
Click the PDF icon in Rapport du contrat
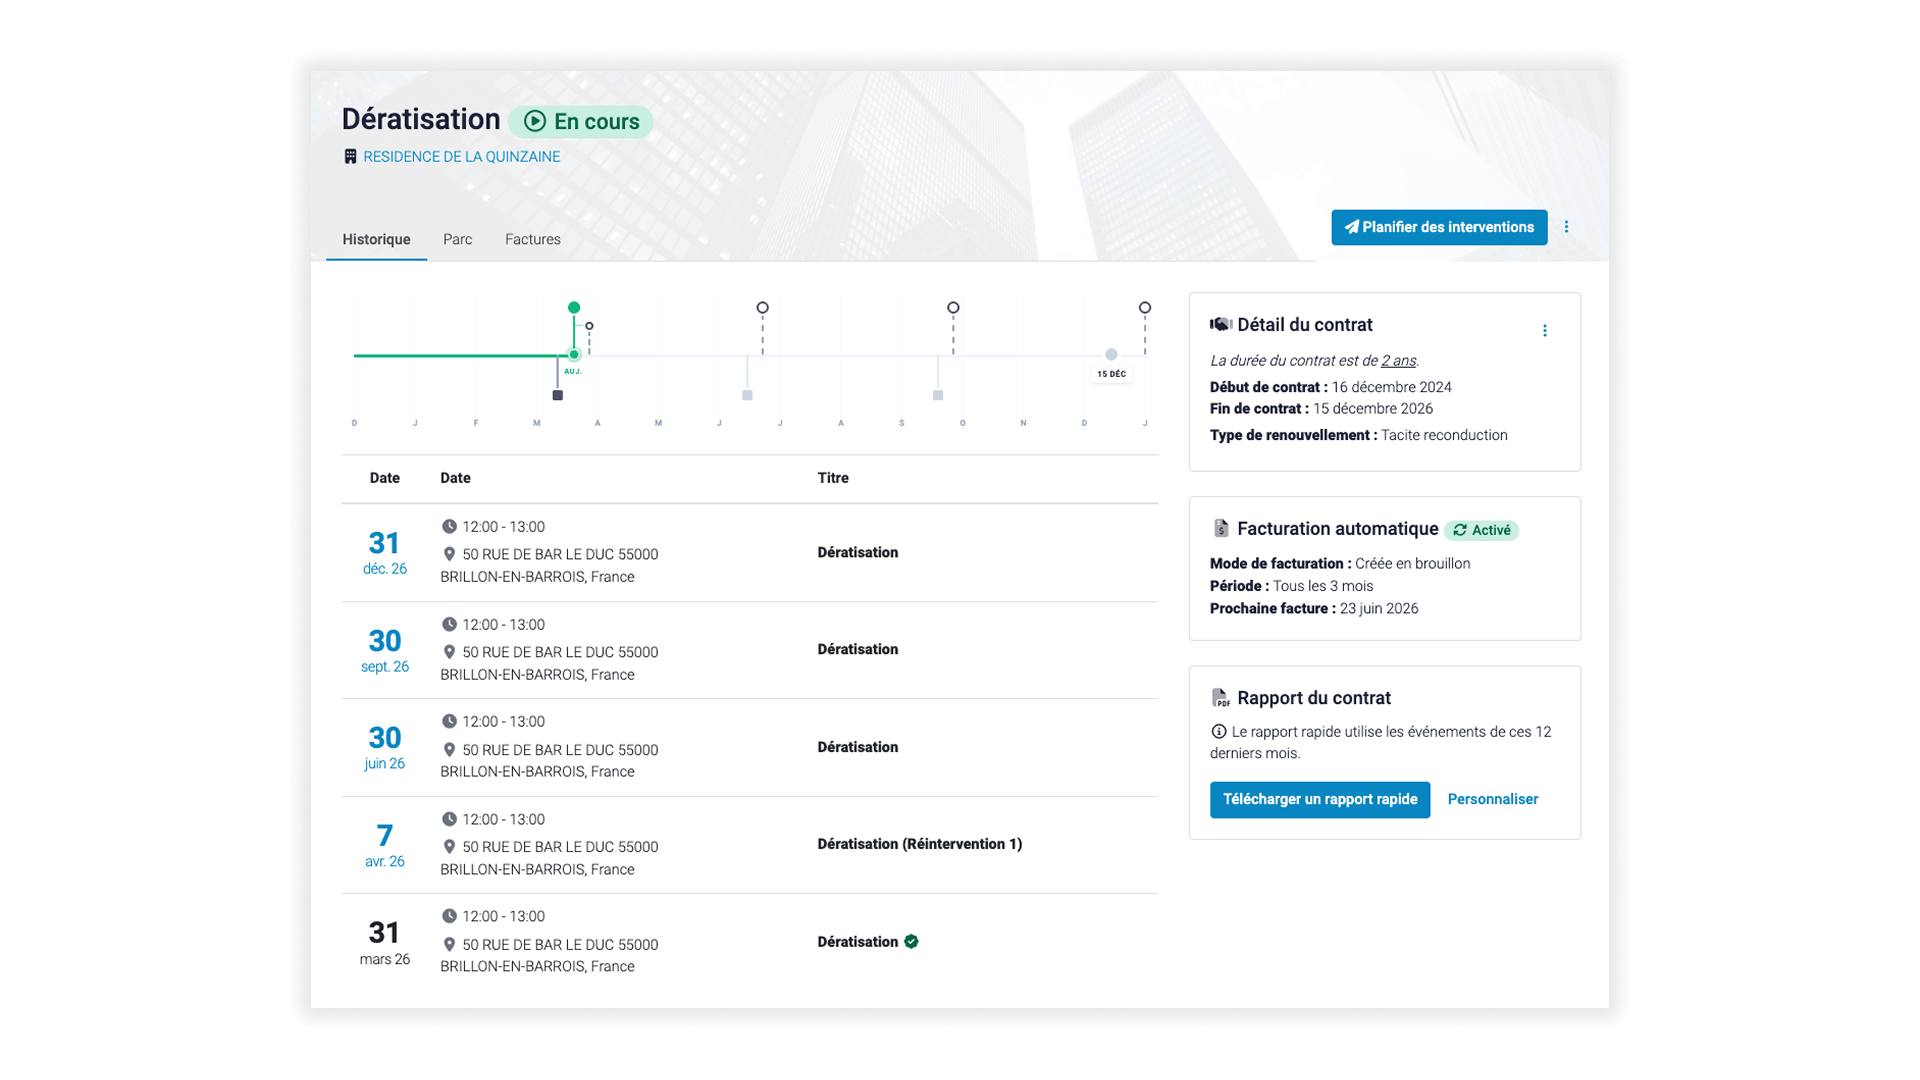tap(1221, 698)
